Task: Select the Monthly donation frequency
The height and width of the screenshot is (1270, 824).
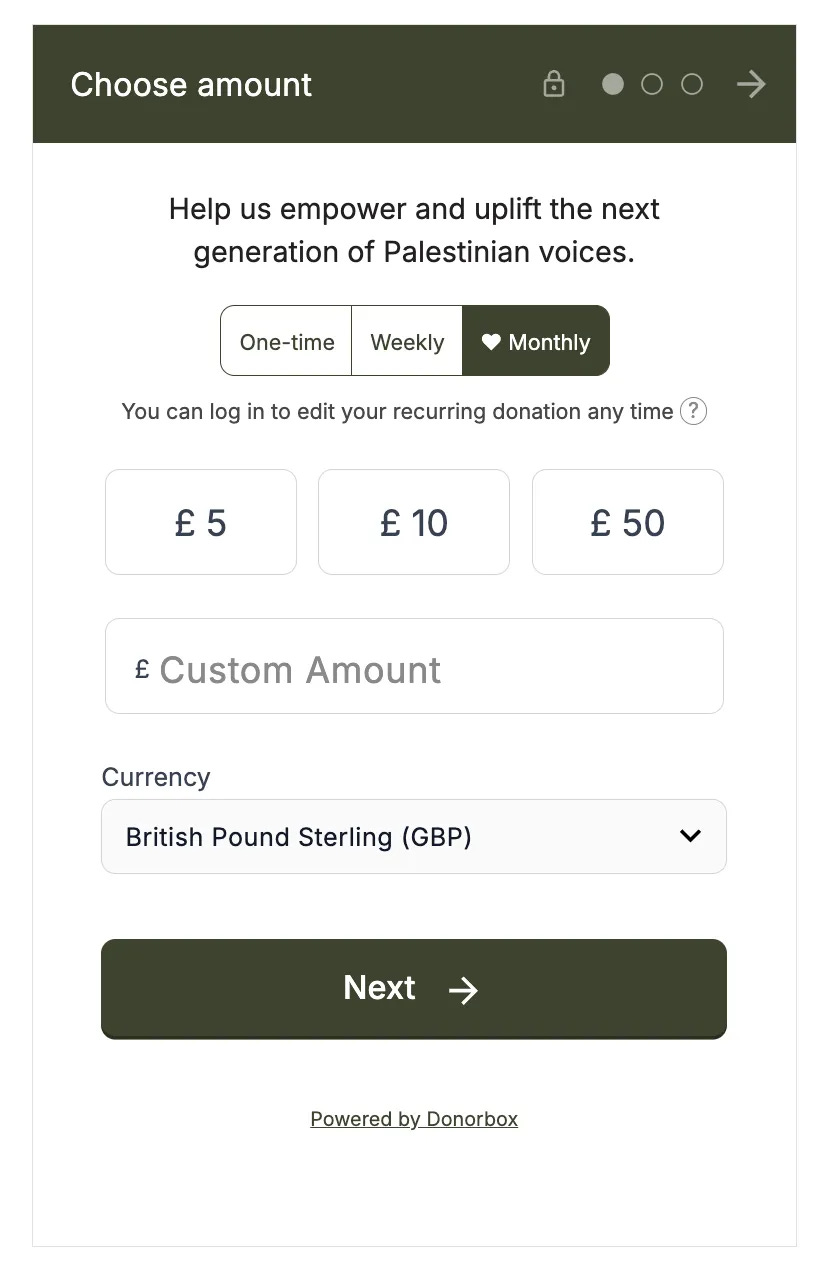Action: 536,341
